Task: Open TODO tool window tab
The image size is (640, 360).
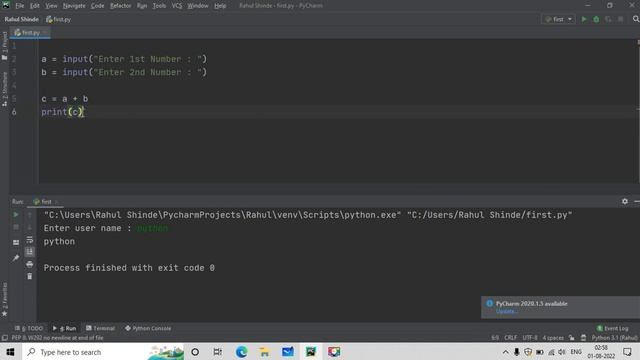Action: (29, 328)
